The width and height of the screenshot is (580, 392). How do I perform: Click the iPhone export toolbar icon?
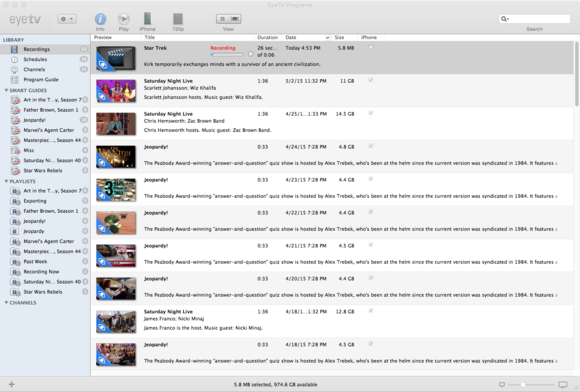[x=147, y=19]
